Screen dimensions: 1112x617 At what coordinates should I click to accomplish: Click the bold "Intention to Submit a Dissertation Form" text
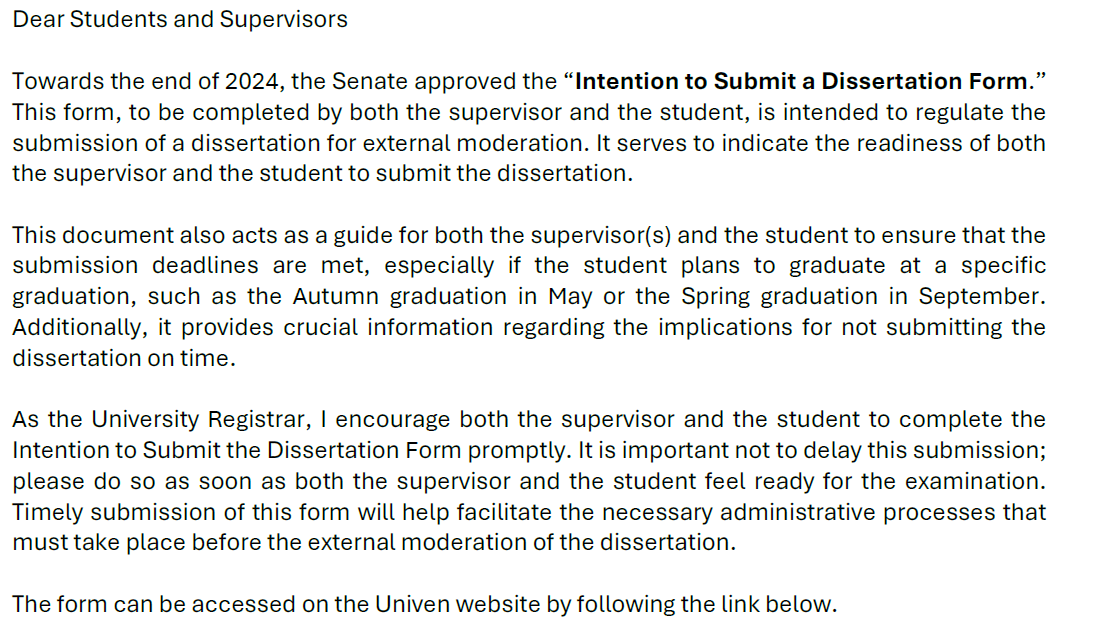click(x=801, y=82)
